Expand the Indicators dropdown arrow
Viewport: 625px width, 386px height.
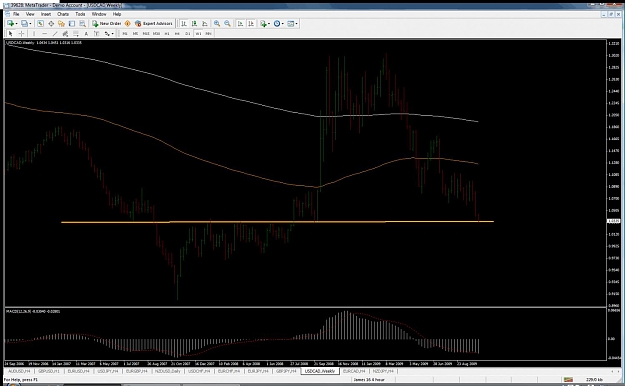click(269, 24)
